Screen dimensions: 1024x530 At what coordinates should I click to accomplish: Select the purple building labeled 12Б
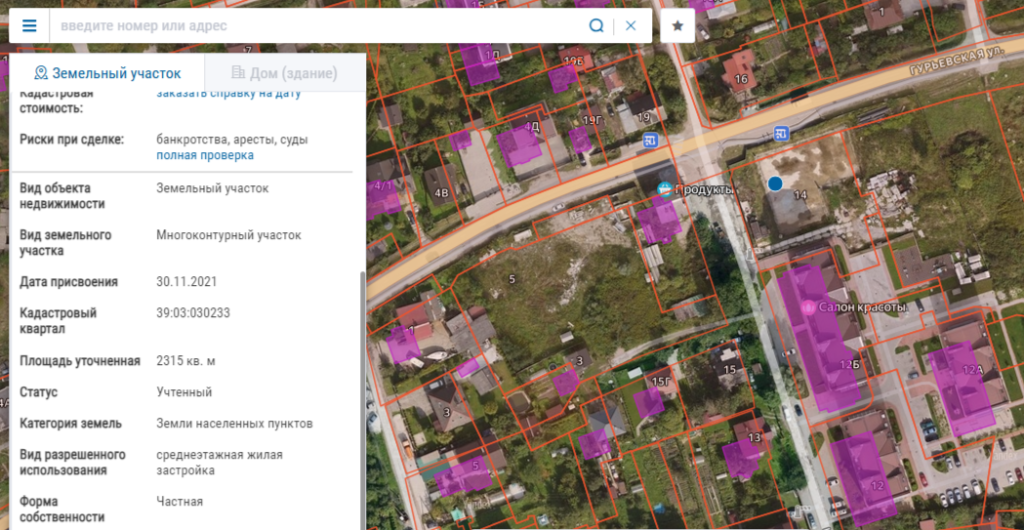coord(820,339)
